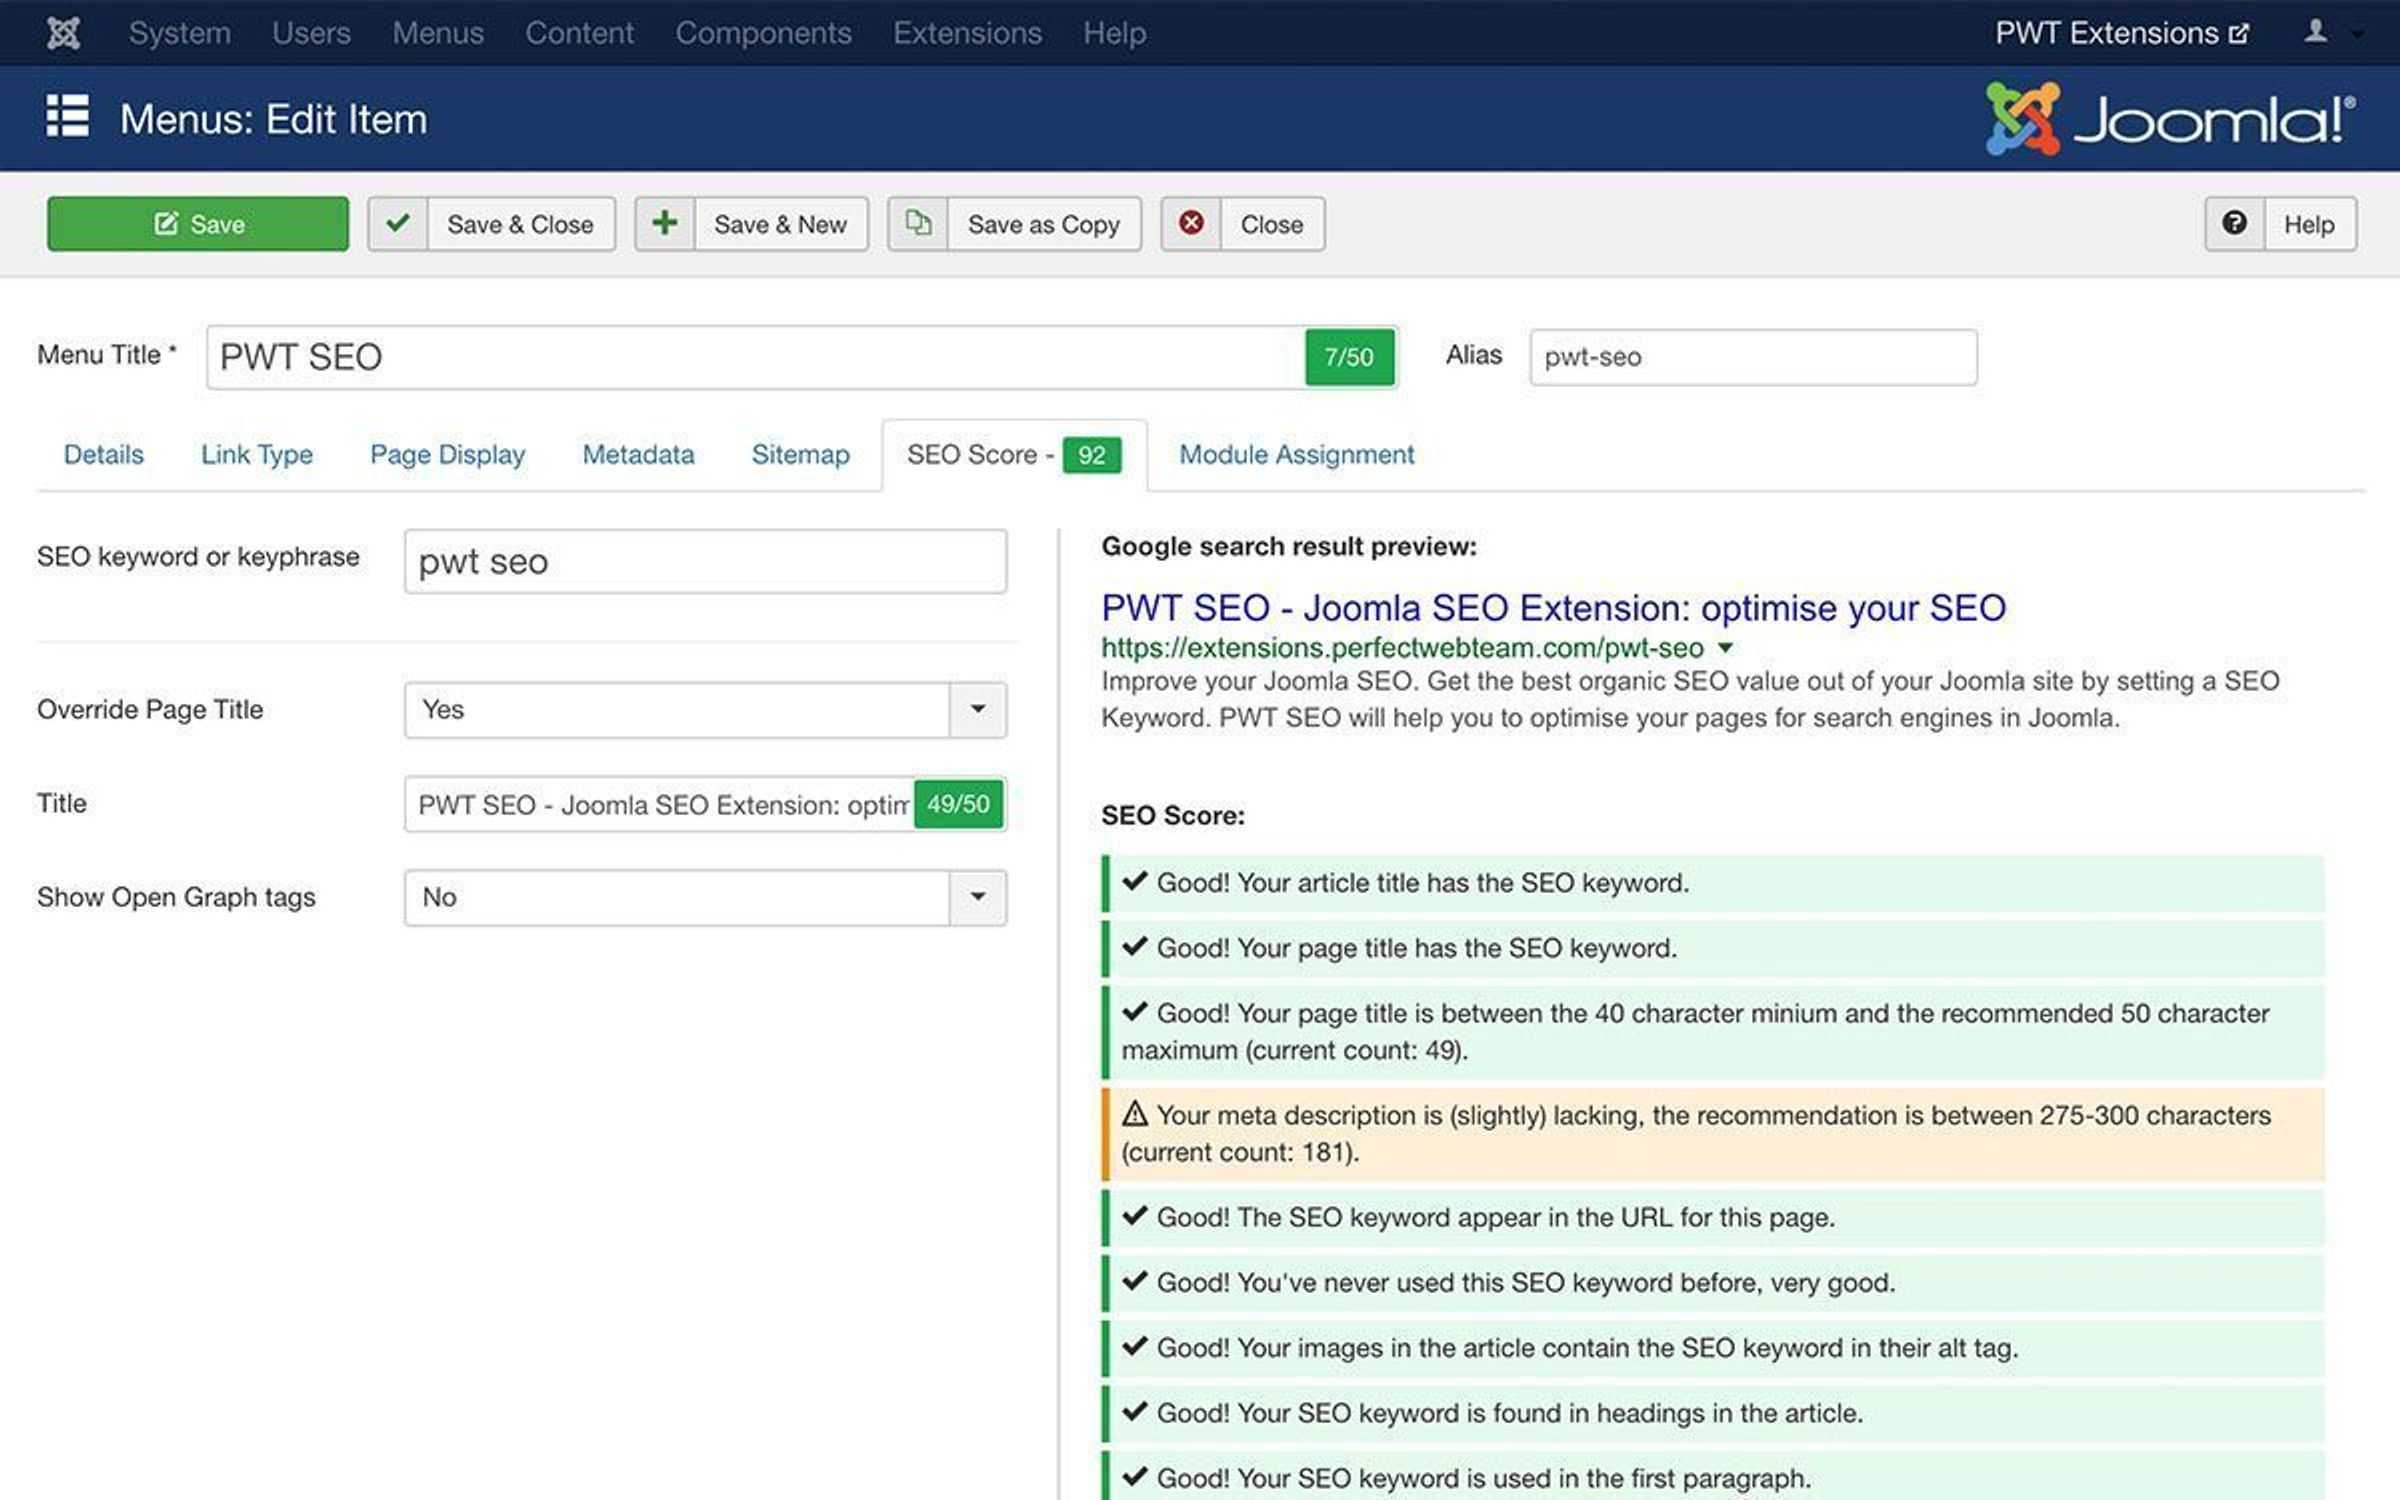Open the Extensions menu
2400x1500 pixels.
(x=966, y=31)
